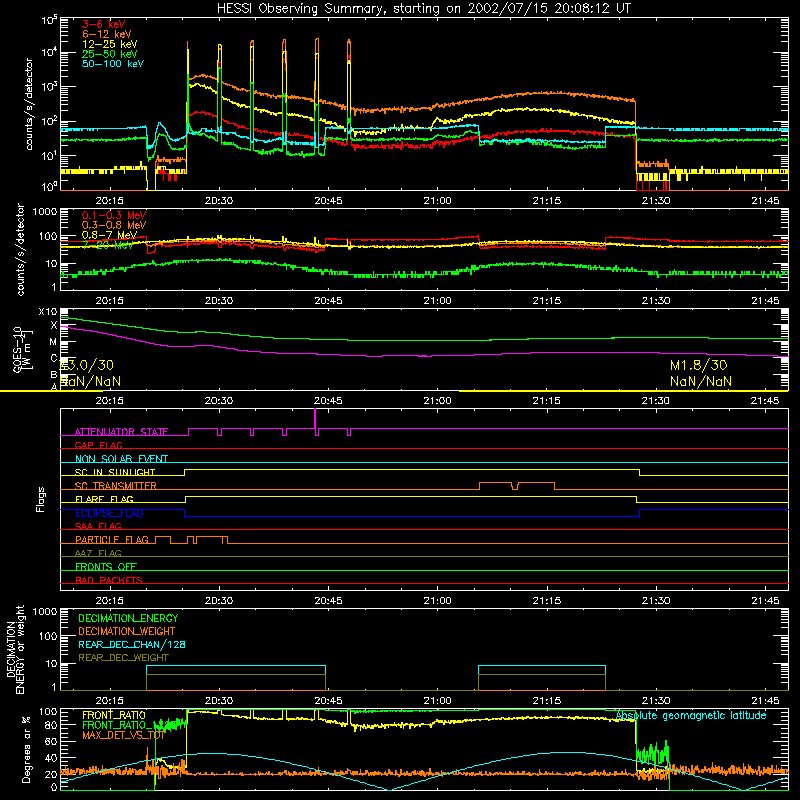
Task: Click the SC_TRANSMITTER flag label
Action: [x=115, y=486]
